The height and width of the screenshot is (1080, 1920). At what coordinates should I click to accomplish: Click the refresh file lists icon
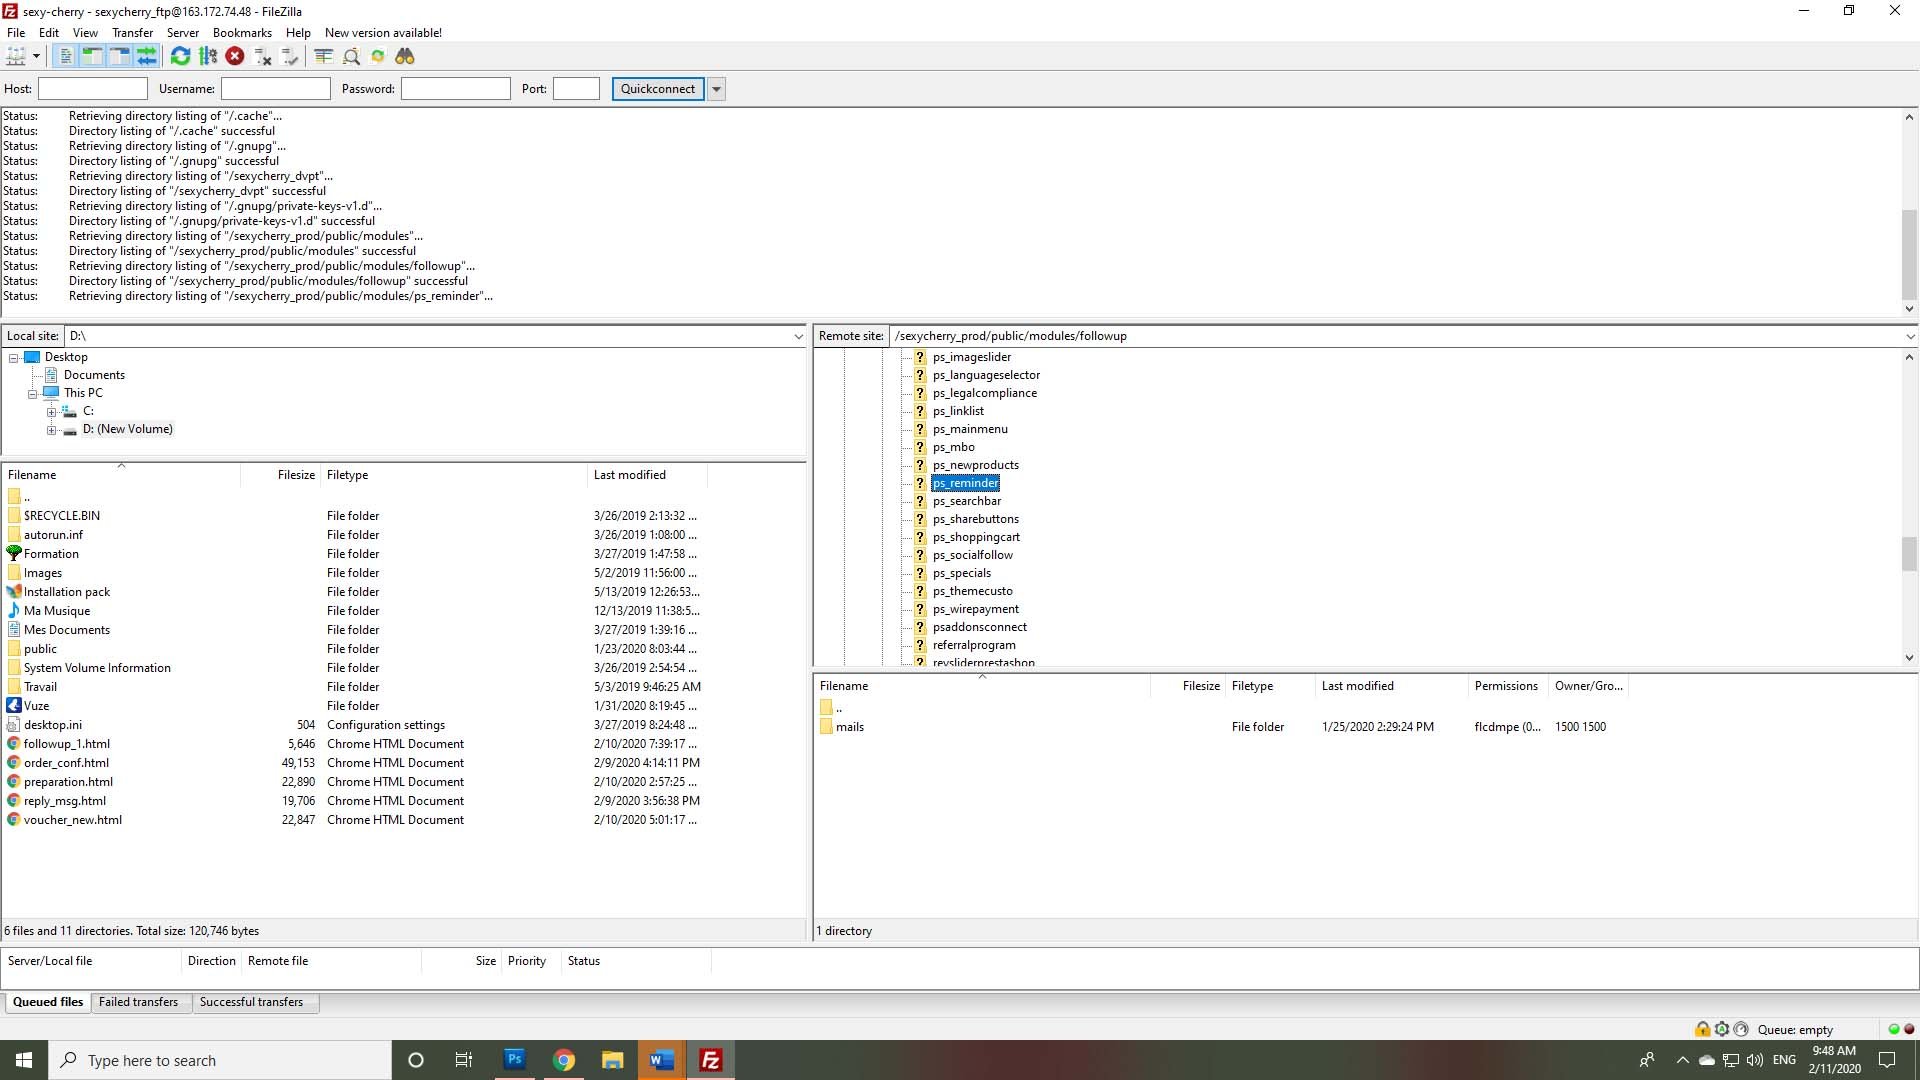pos(180,57)
